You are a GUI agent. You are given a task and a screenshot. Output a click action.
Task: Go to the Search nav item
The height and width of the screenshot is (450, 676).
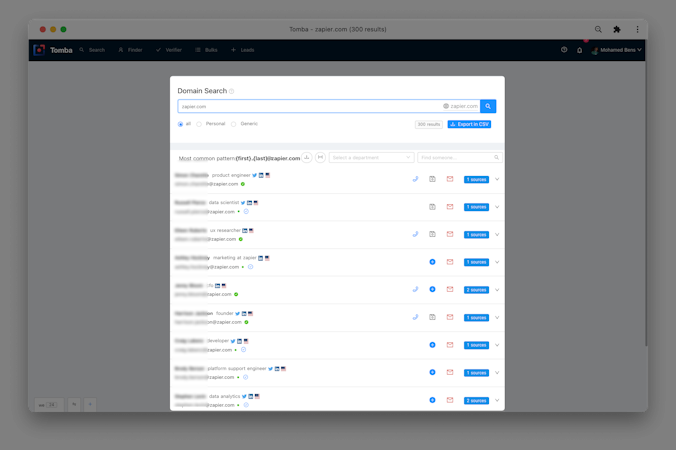pos(92,50)
